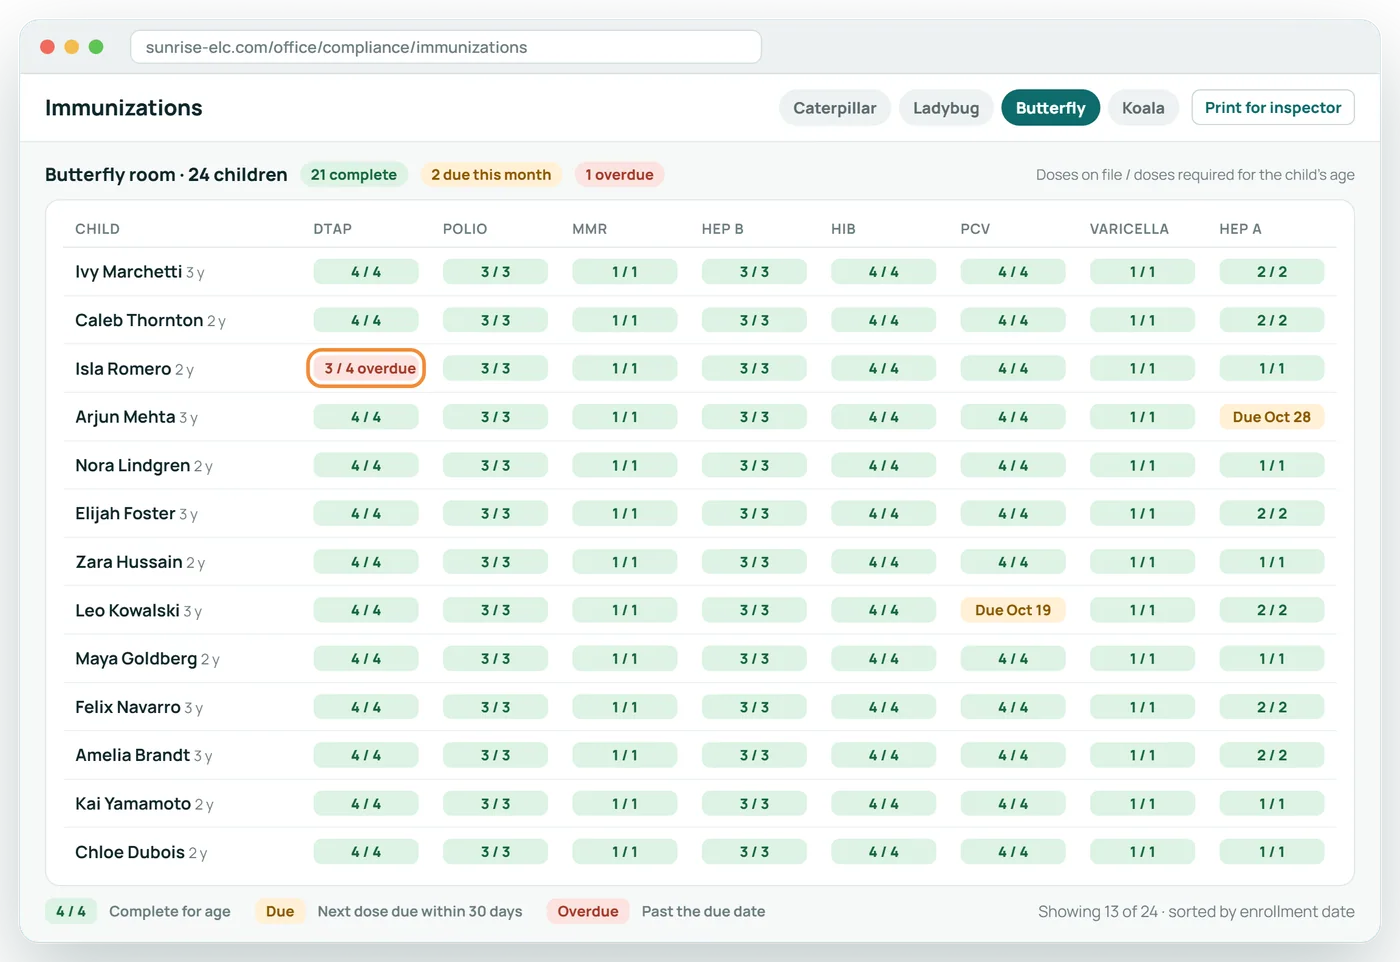1400x962 pixels.
Task: Select the 1 overdue summary chip
Action: (x=619, y=175)
